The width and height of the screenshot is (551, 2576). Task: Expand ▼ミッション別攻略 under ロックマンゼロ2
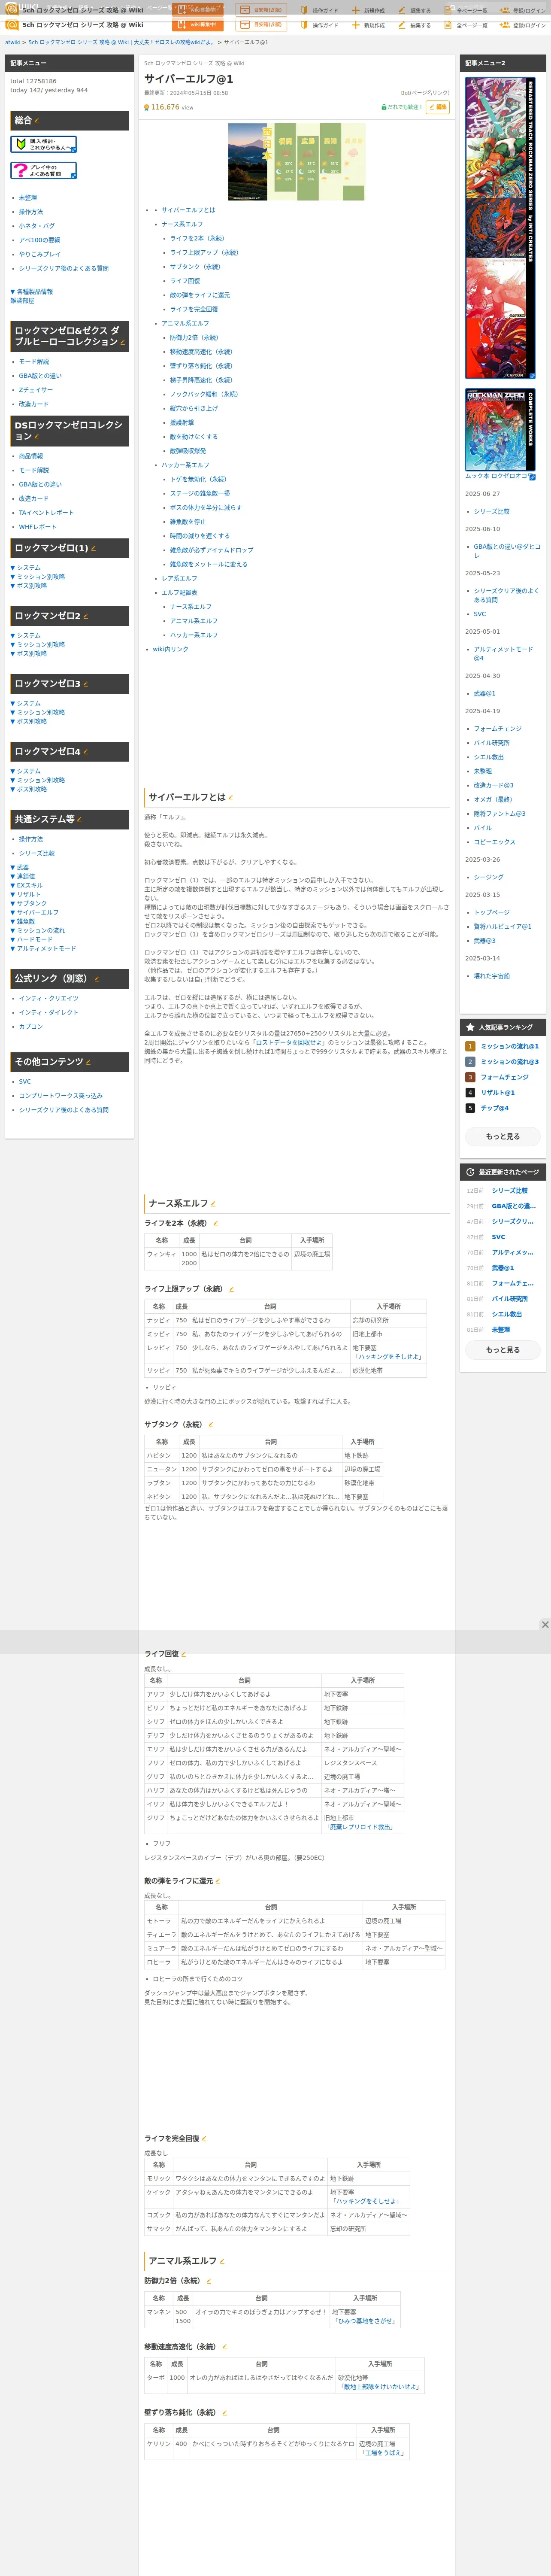(38, 645)
